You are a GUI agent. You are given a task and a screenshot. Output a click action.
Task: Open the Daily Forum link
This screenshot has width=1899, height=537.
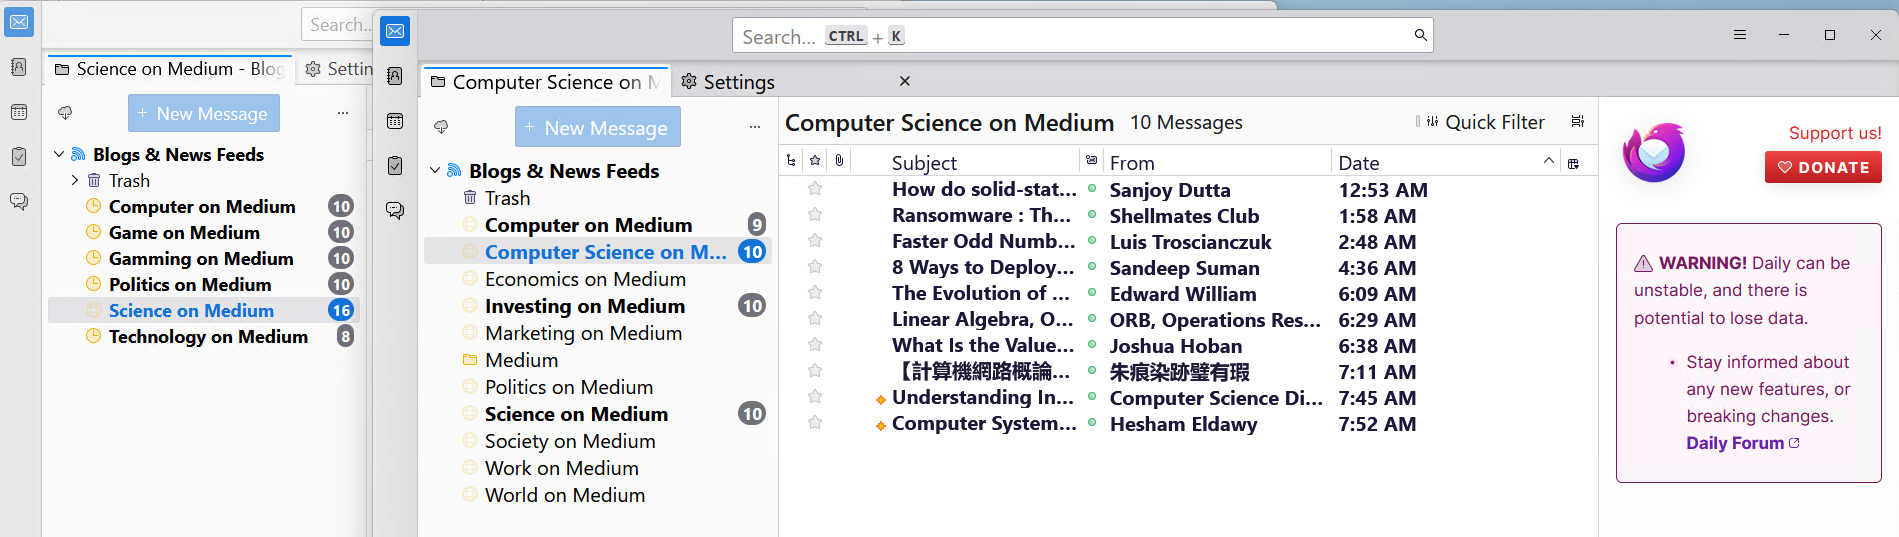[x=1742, y=443]
